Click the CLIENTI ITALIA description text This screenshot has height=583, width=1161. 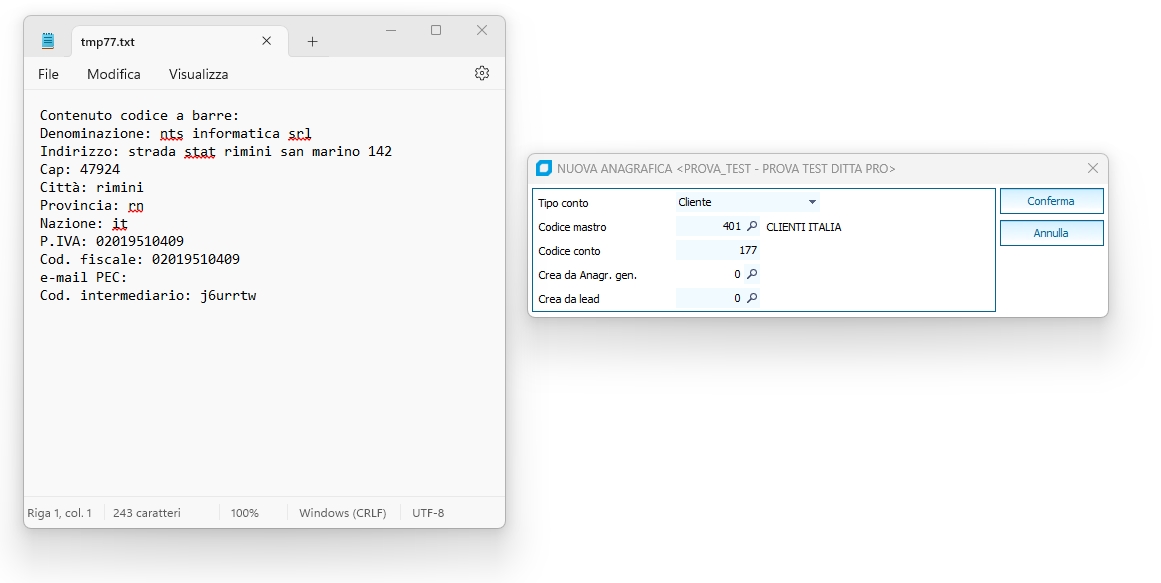pos(803,227)
